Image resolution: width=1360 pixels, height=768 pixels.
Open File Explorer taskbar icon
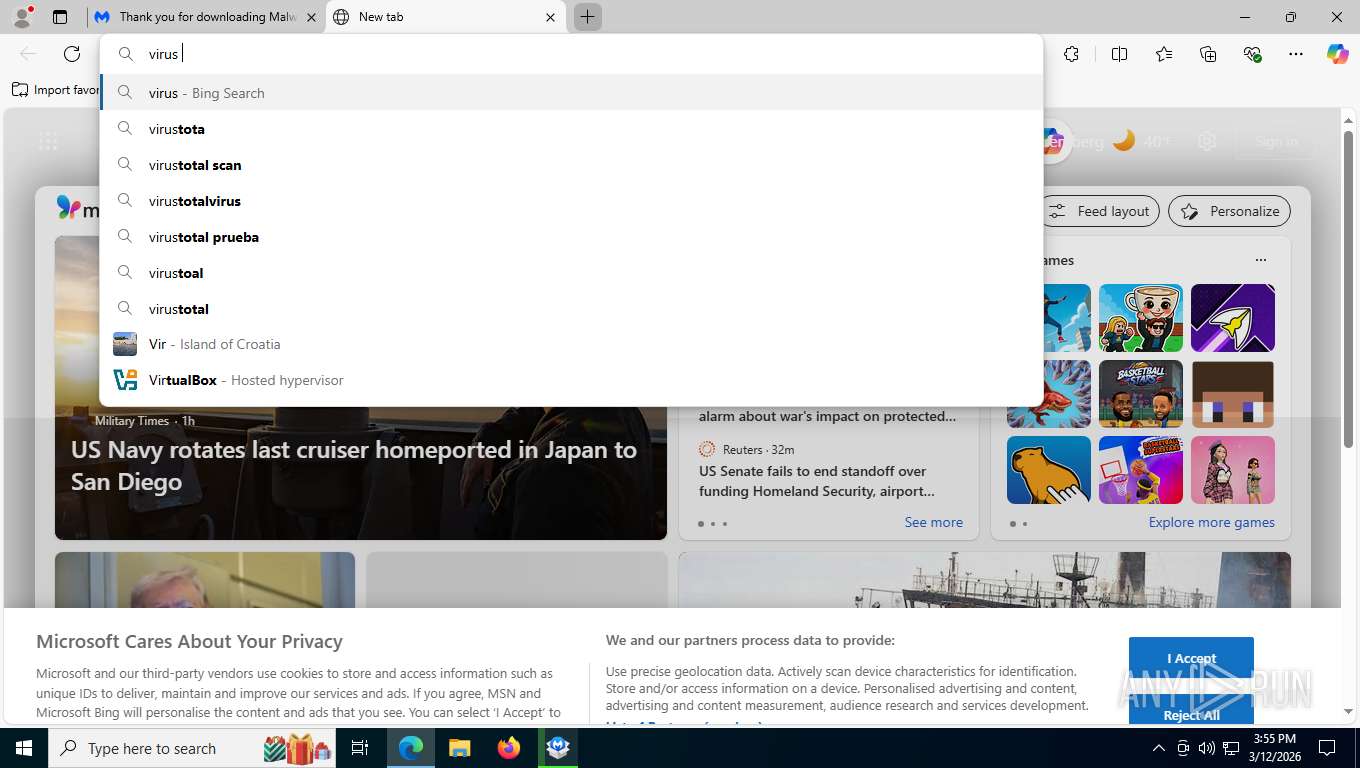[x=459, y=748]
